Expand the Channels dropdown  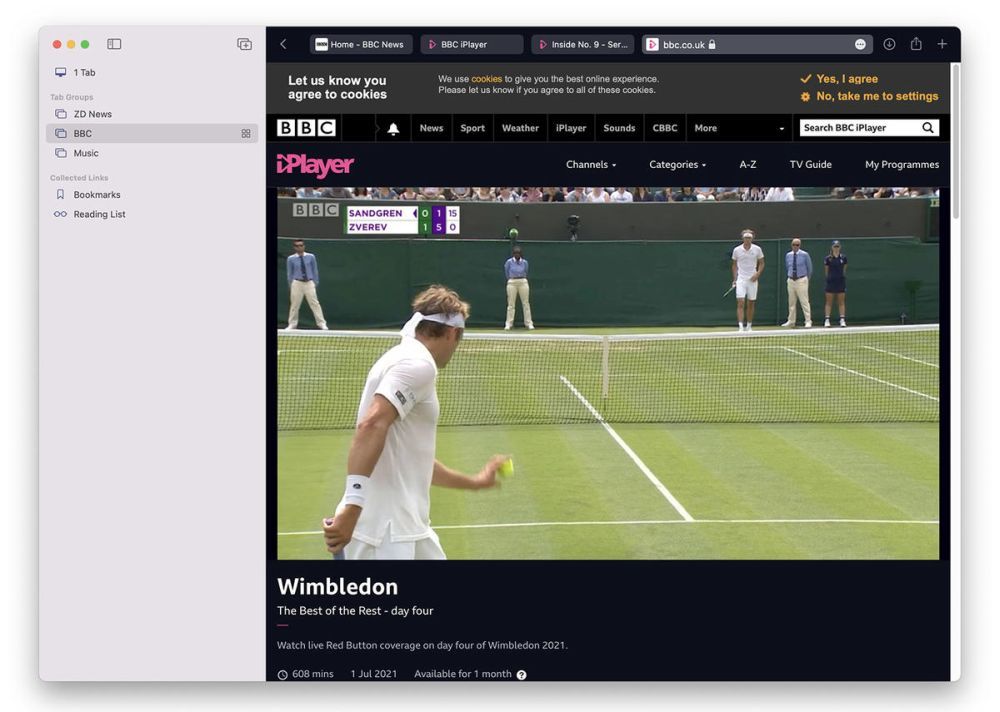(591, 165)
